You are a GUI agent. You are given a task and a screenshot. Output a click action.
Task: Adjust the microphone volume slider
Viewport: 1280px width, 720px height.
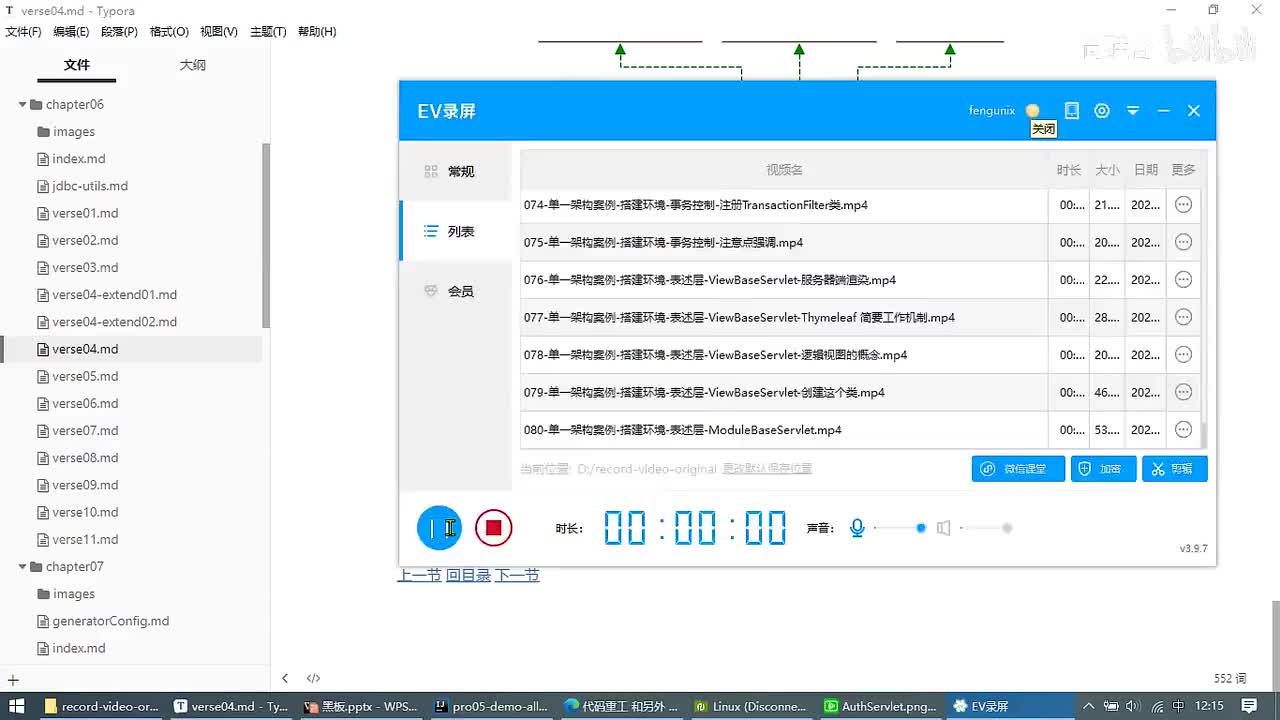(x=898, y=528)
